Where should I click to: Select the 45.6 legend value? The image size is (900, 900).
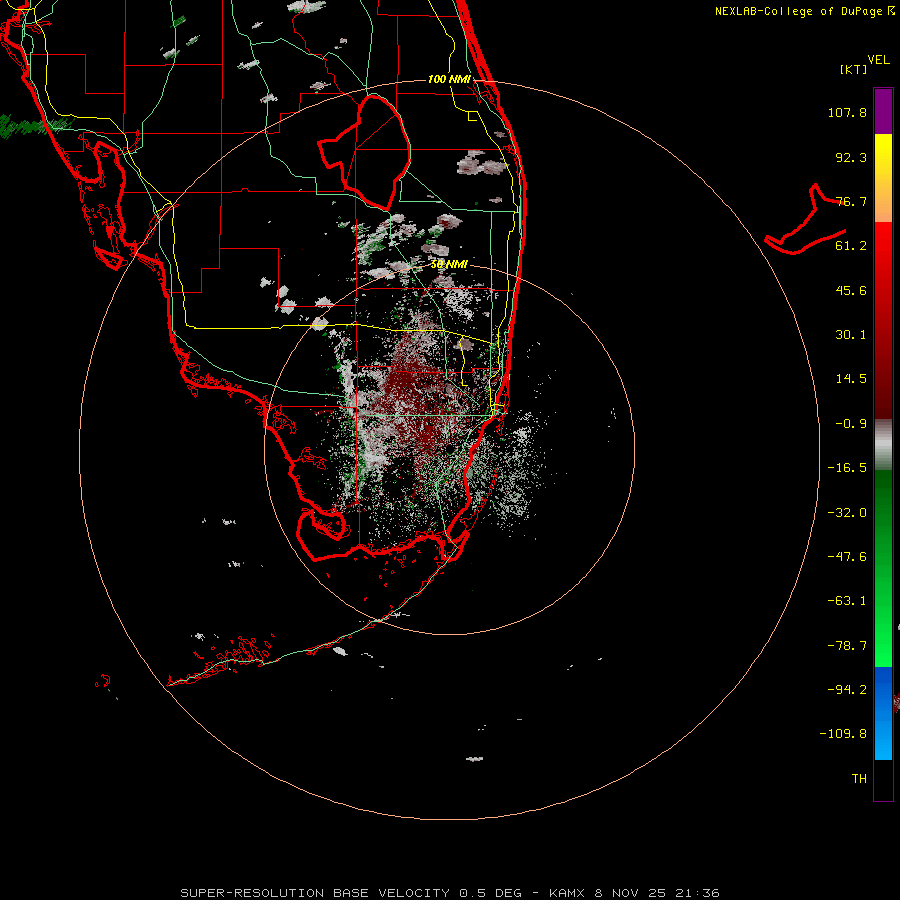point(851,290)
